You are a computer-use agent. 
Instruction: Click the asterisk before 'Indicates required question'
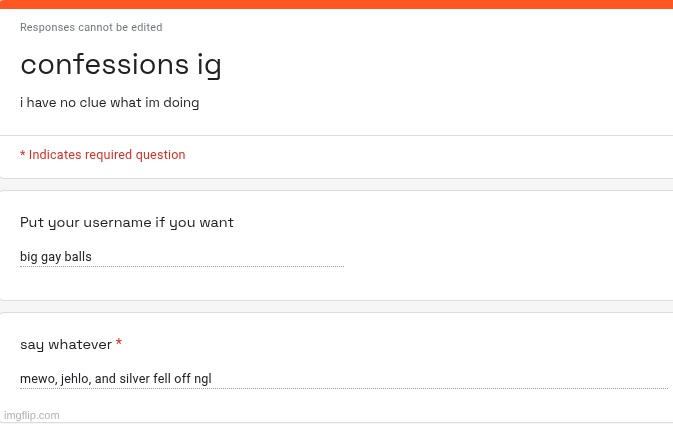(x=23, y=154)
